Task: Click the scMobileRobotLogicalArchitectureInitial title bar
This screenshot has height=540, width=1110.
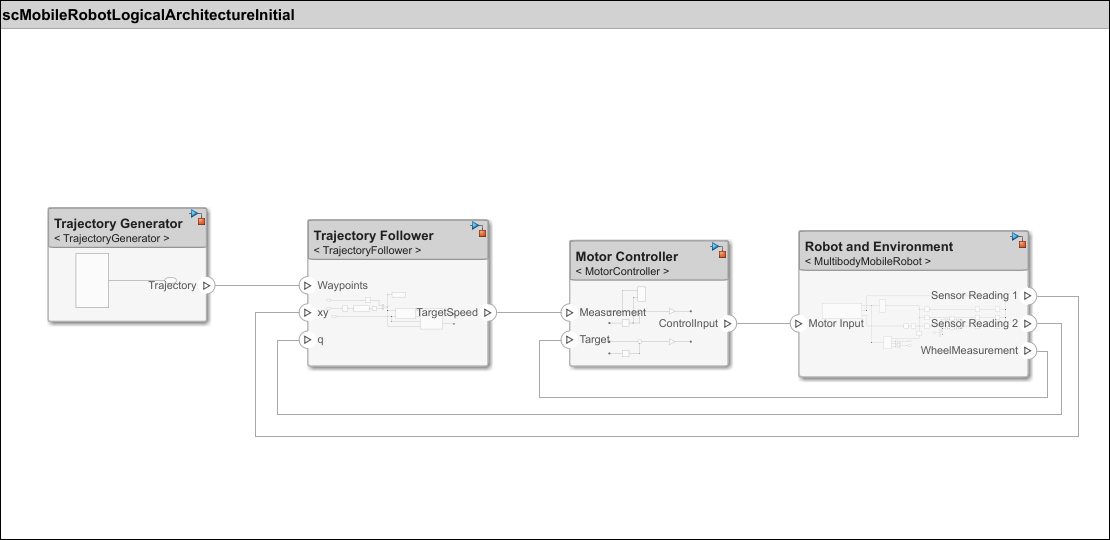Action: [148, 15]
